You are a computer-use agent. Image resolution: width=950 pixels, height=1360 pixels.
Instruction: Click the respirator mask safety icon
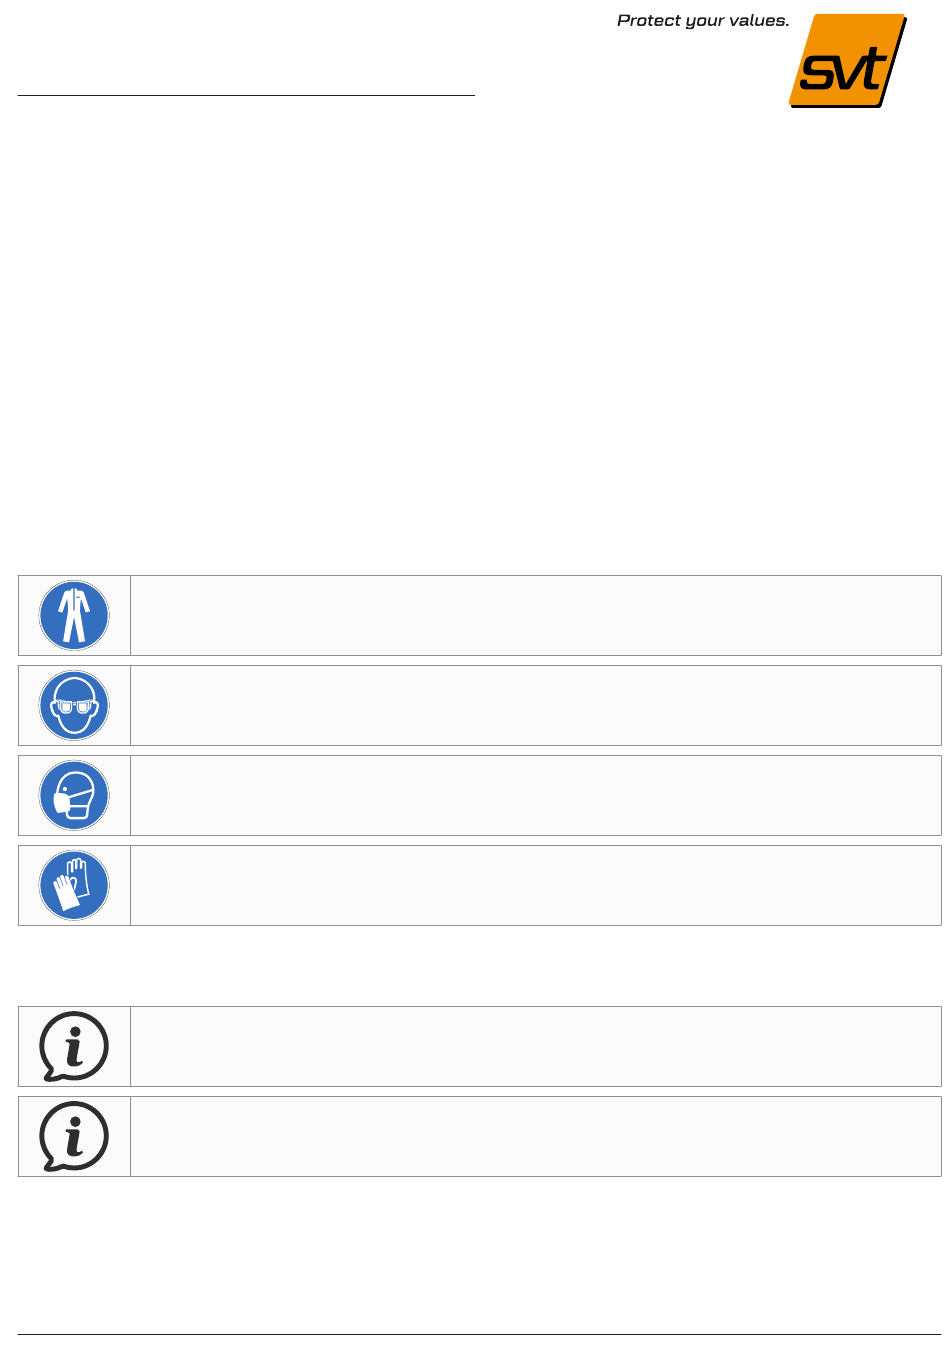pos(74,795)
